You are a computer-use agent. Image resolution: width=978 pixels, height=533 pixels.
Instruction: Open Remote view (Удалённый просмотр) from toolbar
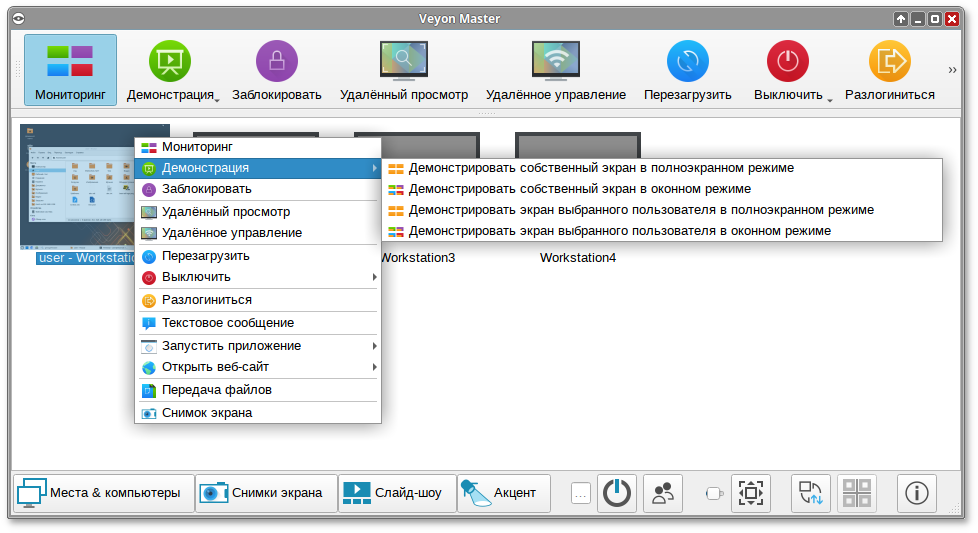pyautogui.click(x=403, y=62)
